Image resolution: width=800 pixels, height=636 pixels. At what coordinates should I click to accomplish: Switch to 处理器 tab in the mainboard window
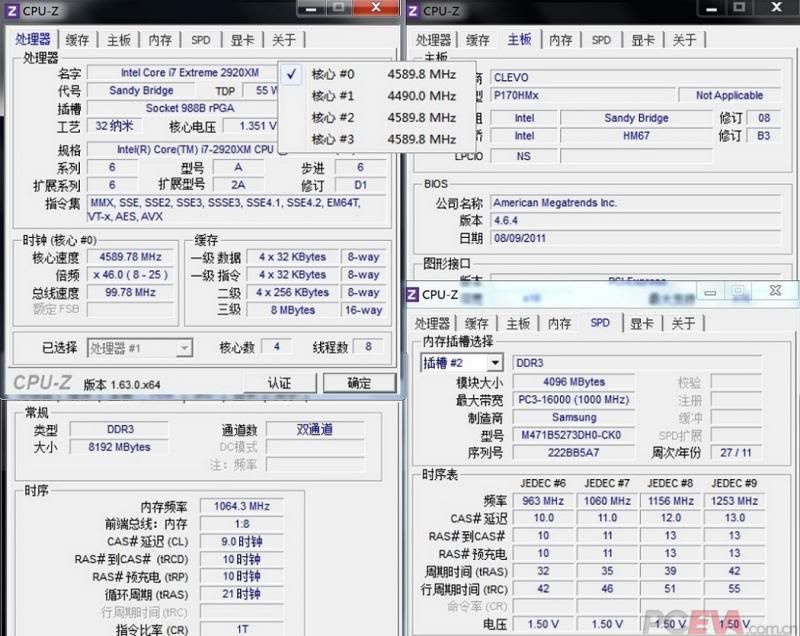point(433,40)
